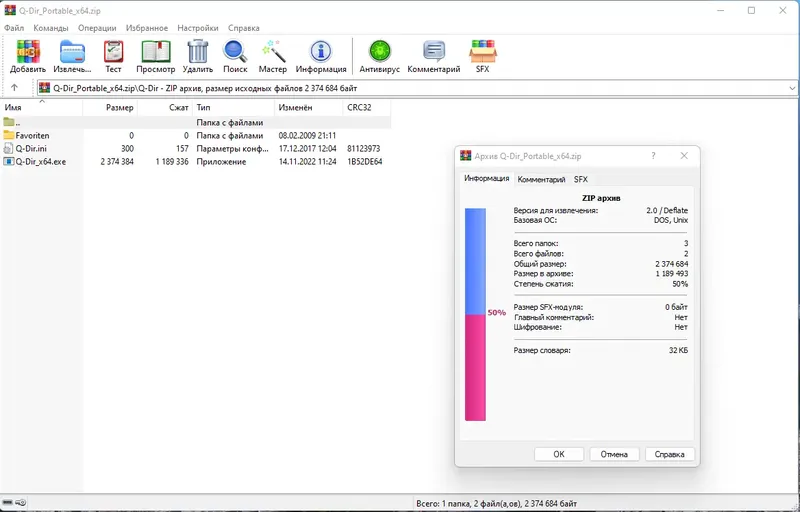
Task: Click size value 2 374 384
Action: point(117,162)
